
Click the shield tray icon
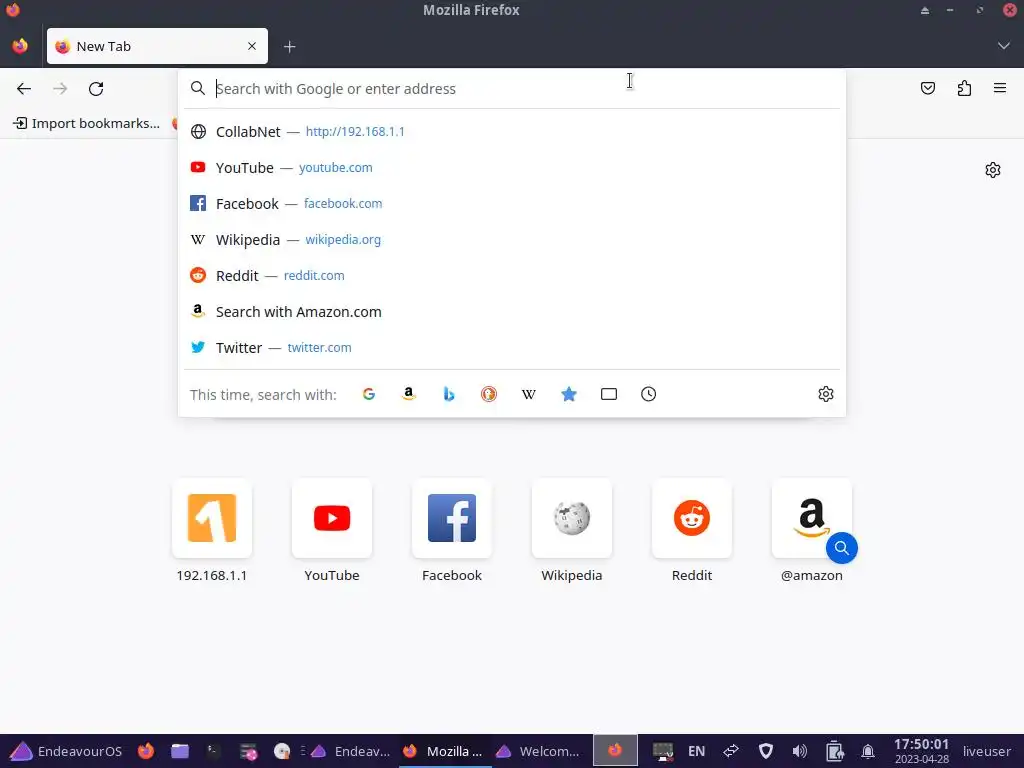(x=765, y=751)
